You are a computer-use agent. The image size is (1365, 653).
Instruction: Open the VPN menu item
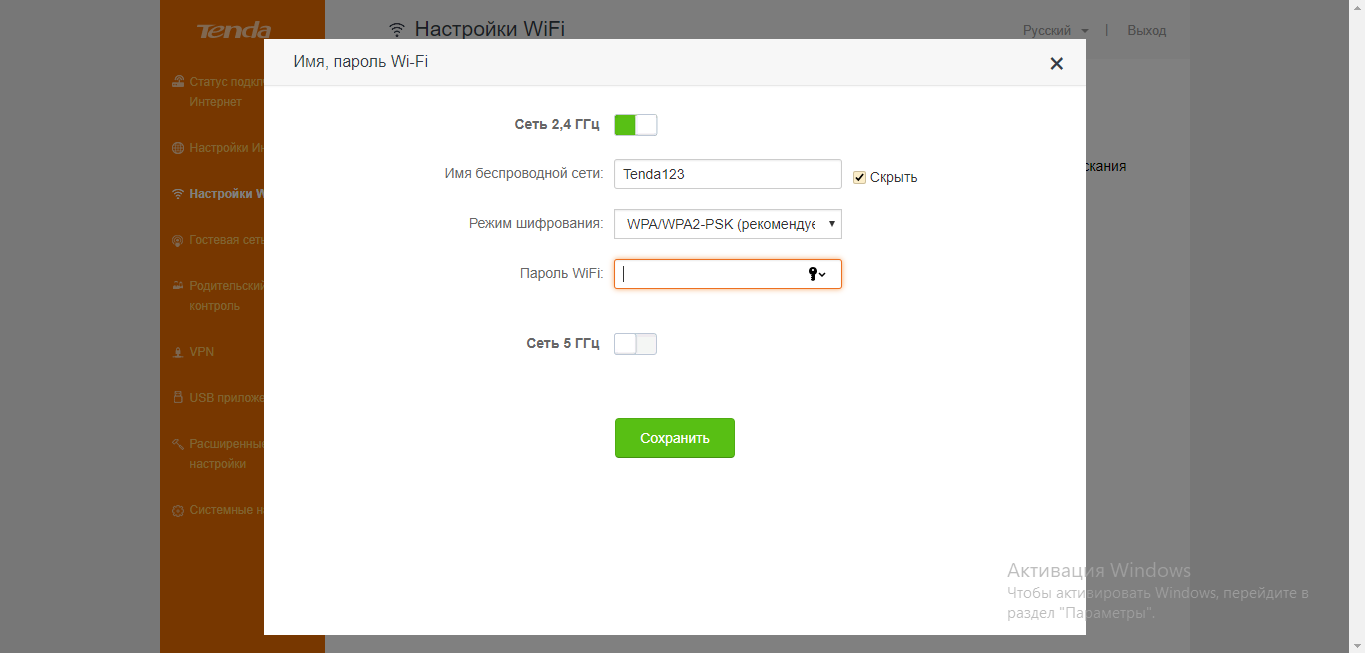pyautogui.click(x=202, y=352)
